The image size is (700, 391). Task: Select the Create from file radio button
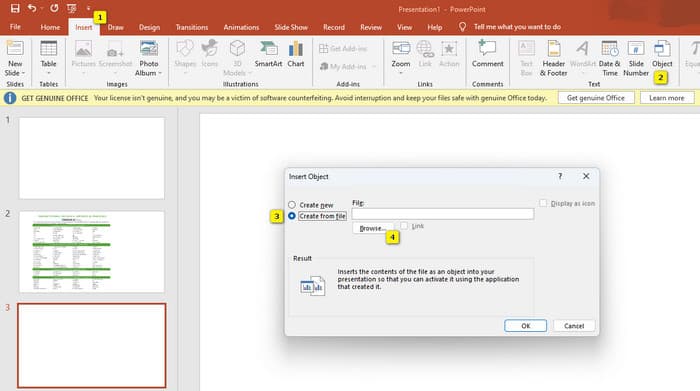click(292, 216)
